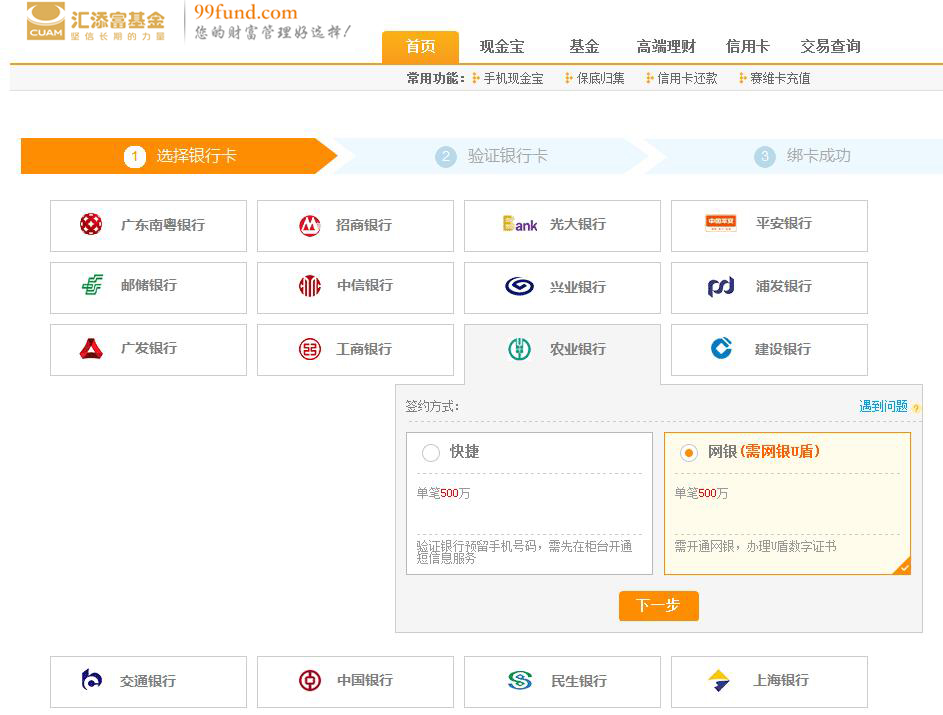Click the 网银 option card checkmark corner
The image size is (943, 715).
click(x=903, y=567)
